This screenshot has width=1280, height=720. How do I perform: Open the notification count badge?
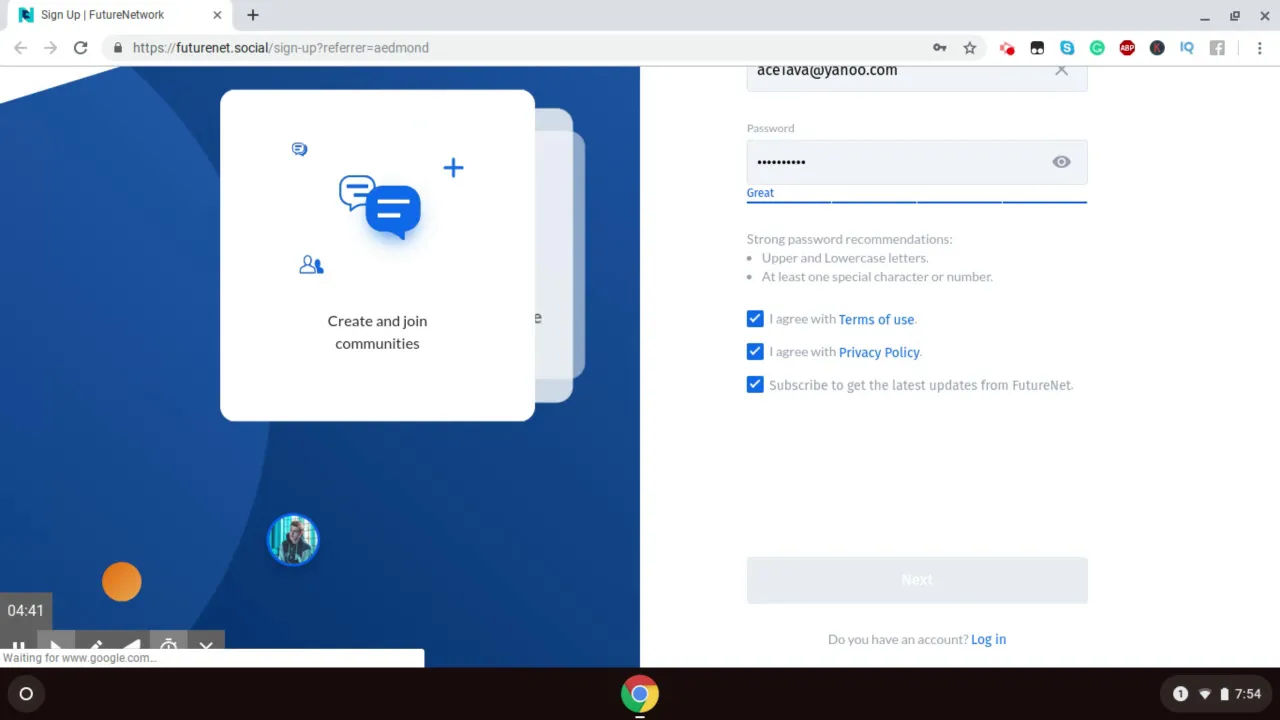(1180, 694)
